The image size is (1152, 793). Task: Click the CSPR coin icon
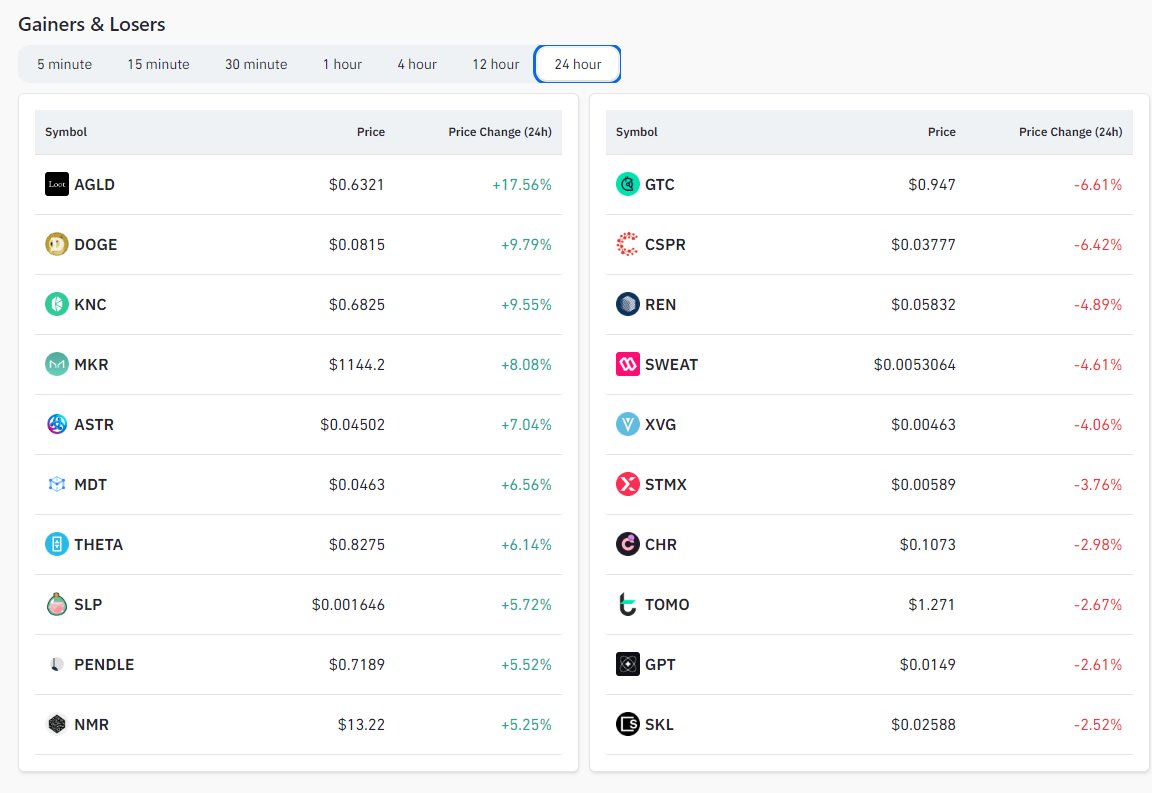627,244
